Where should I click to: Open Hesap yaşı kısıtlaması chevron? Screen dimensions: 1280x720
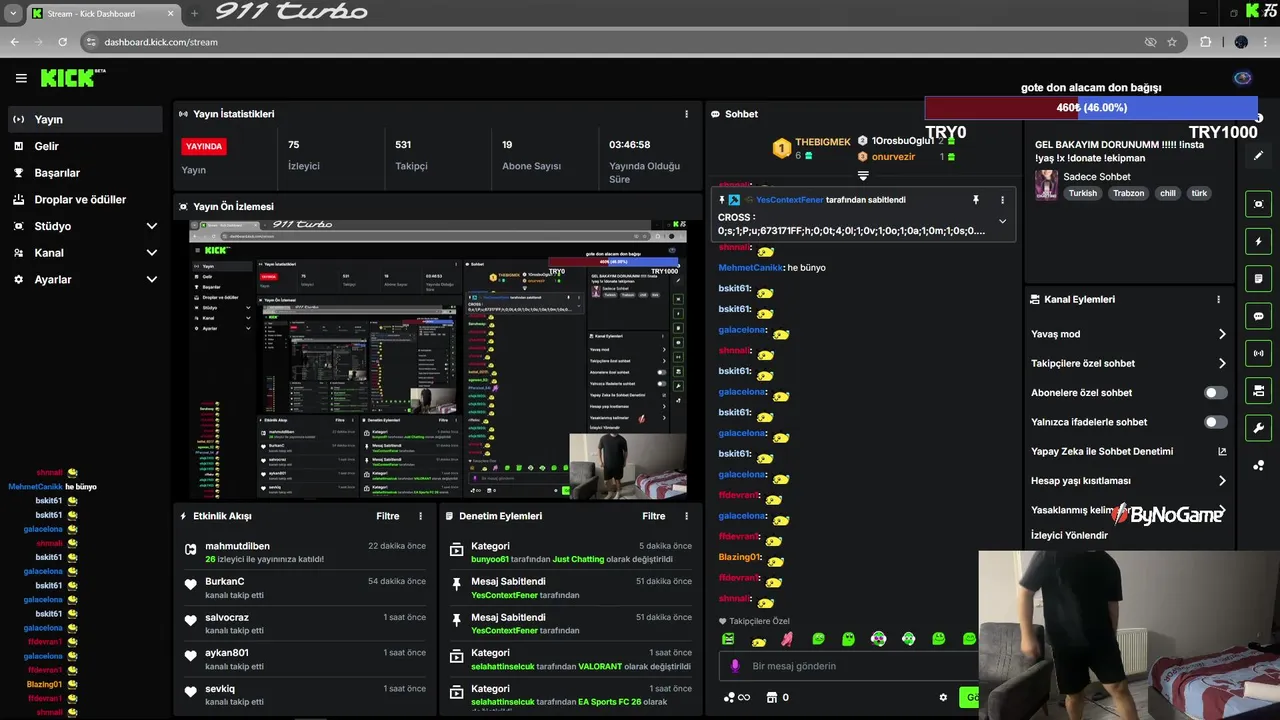tap(1222, 481)
